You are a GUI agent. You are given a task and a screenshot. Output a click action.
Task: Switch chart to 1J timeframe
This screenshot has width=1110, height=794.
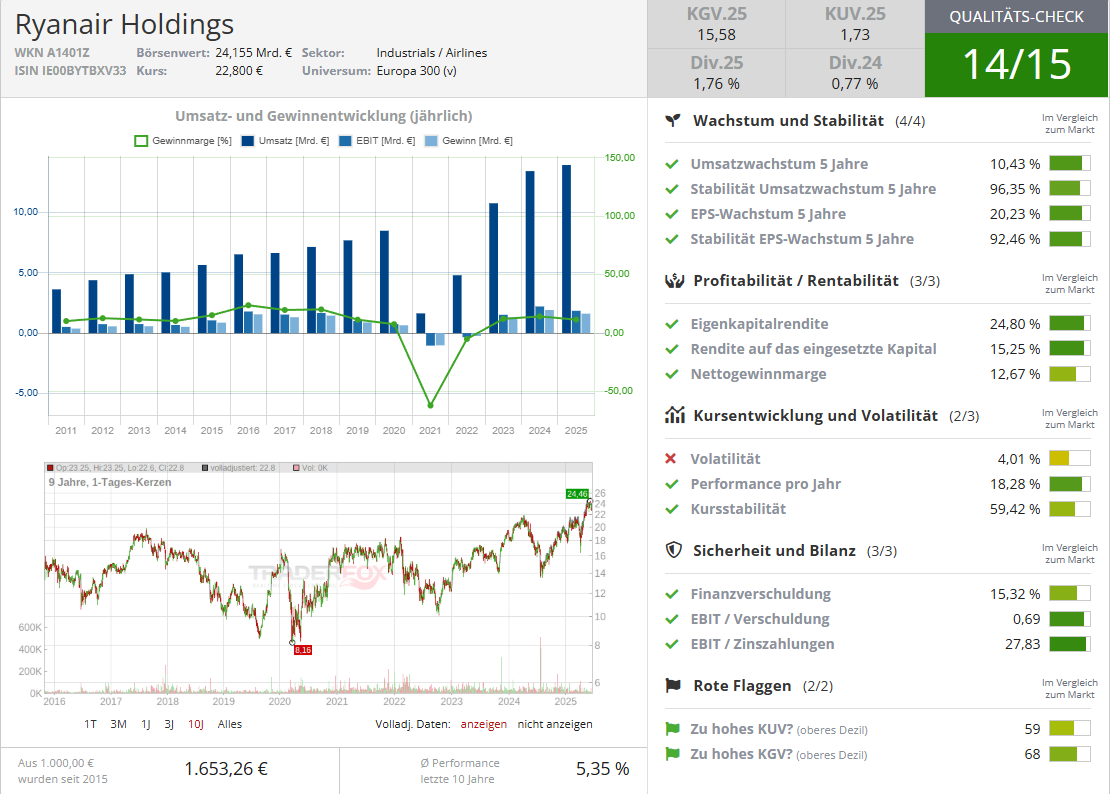tap(146, 724)
